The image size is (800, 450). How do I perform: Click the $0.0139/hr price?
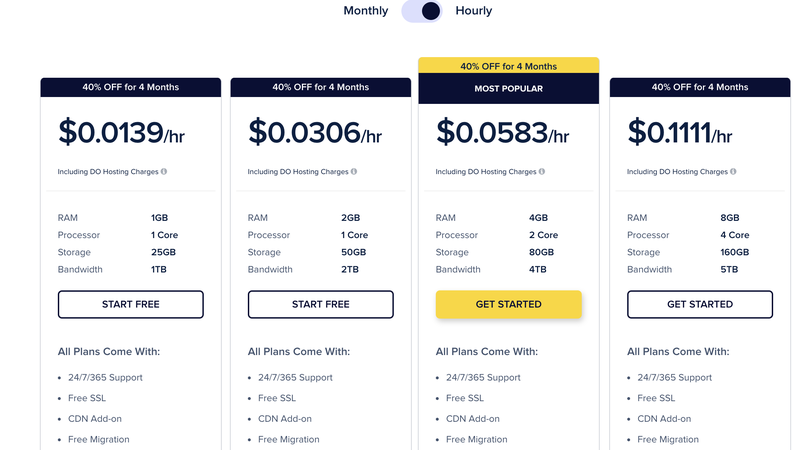[121, 132]
